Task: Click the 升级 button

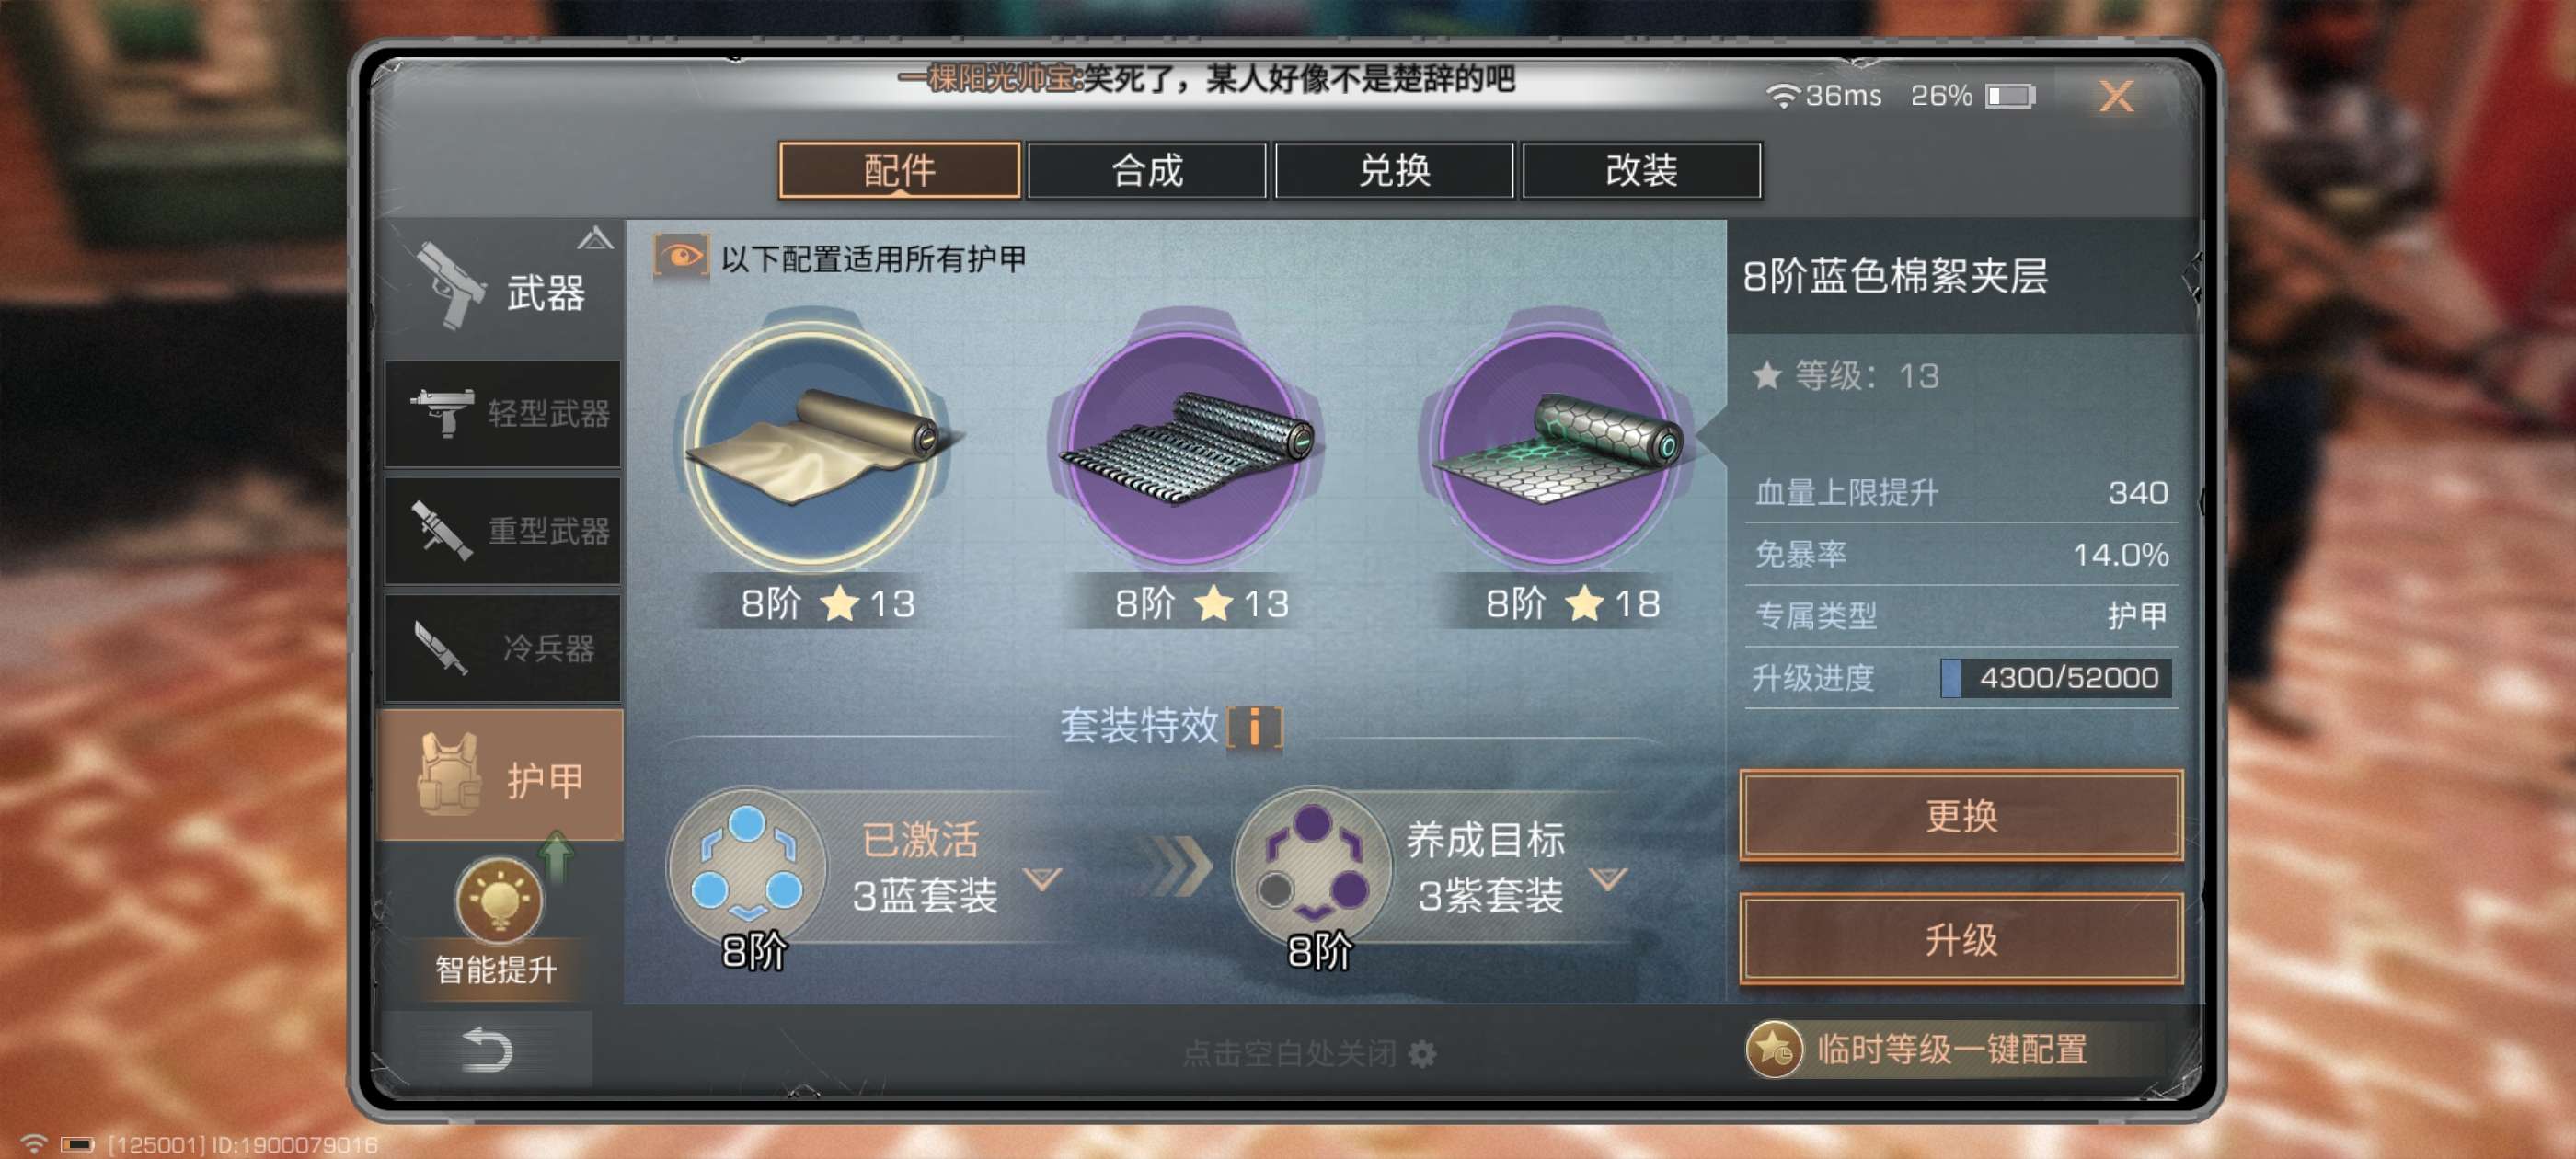Action: (1960, 939)
